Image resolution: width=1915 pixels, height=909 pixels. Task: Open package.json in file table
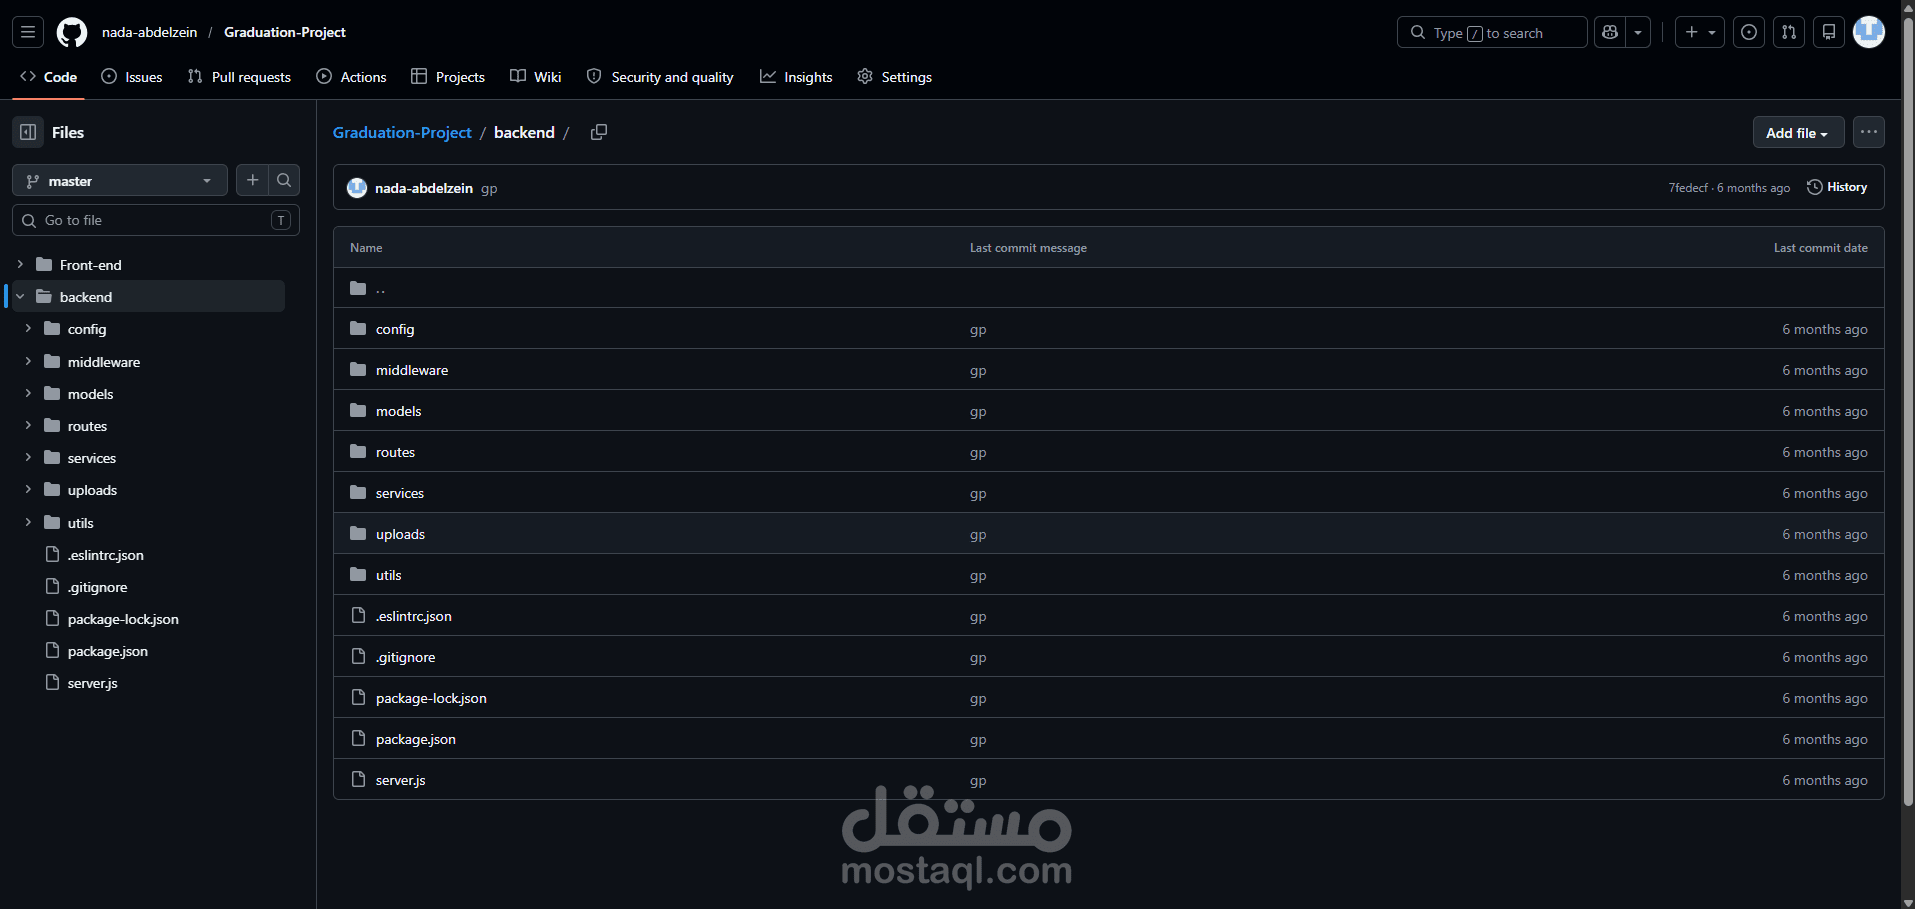click(x=416, y=739)
